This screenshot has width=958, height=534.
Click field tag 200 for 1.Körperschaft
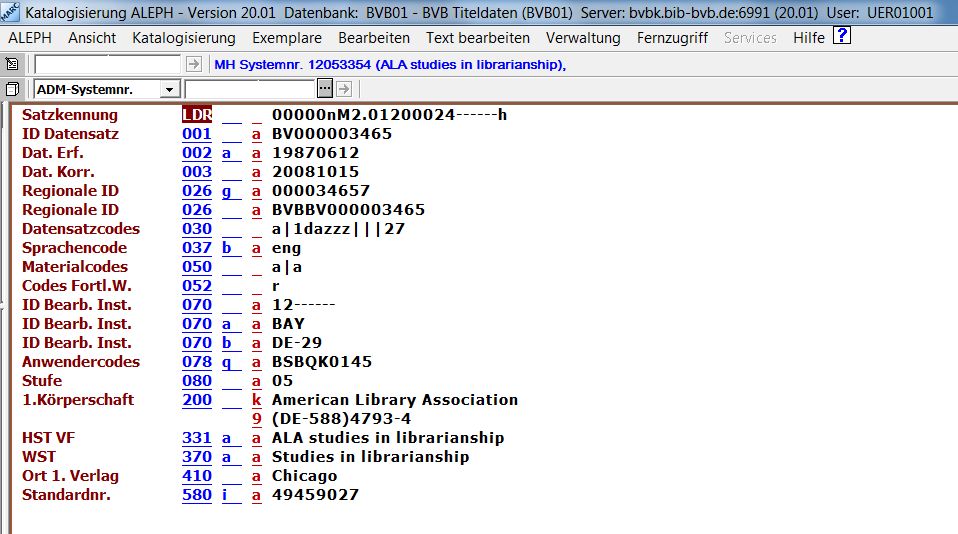click(x=197, y=400)
